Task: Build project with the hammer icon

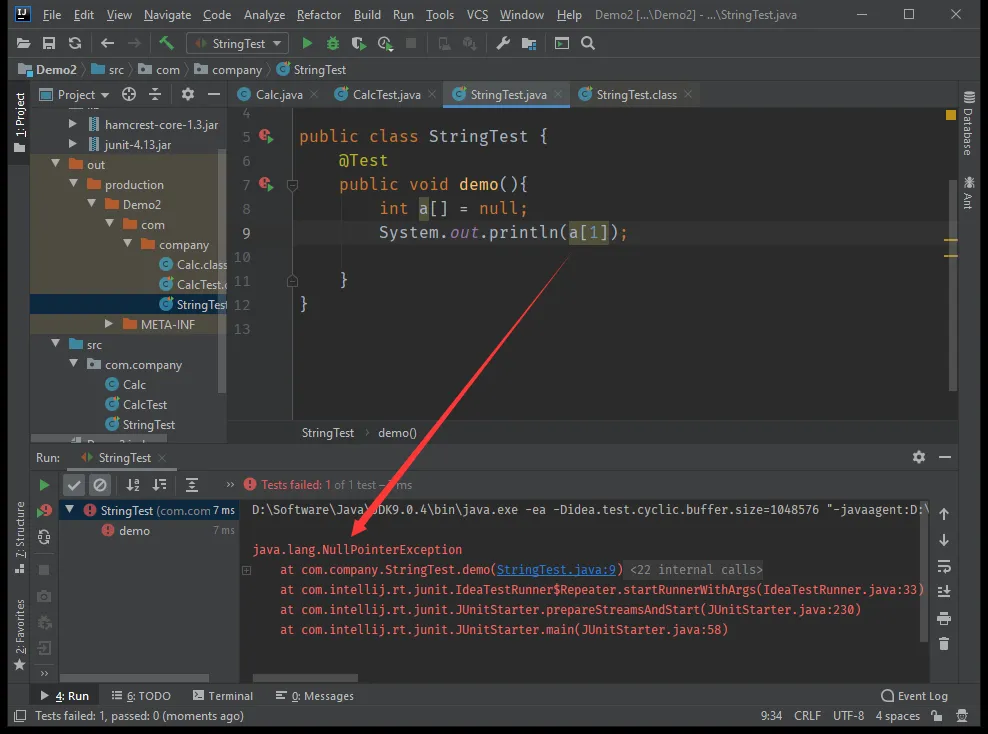Action: click(x=166, y=43)
